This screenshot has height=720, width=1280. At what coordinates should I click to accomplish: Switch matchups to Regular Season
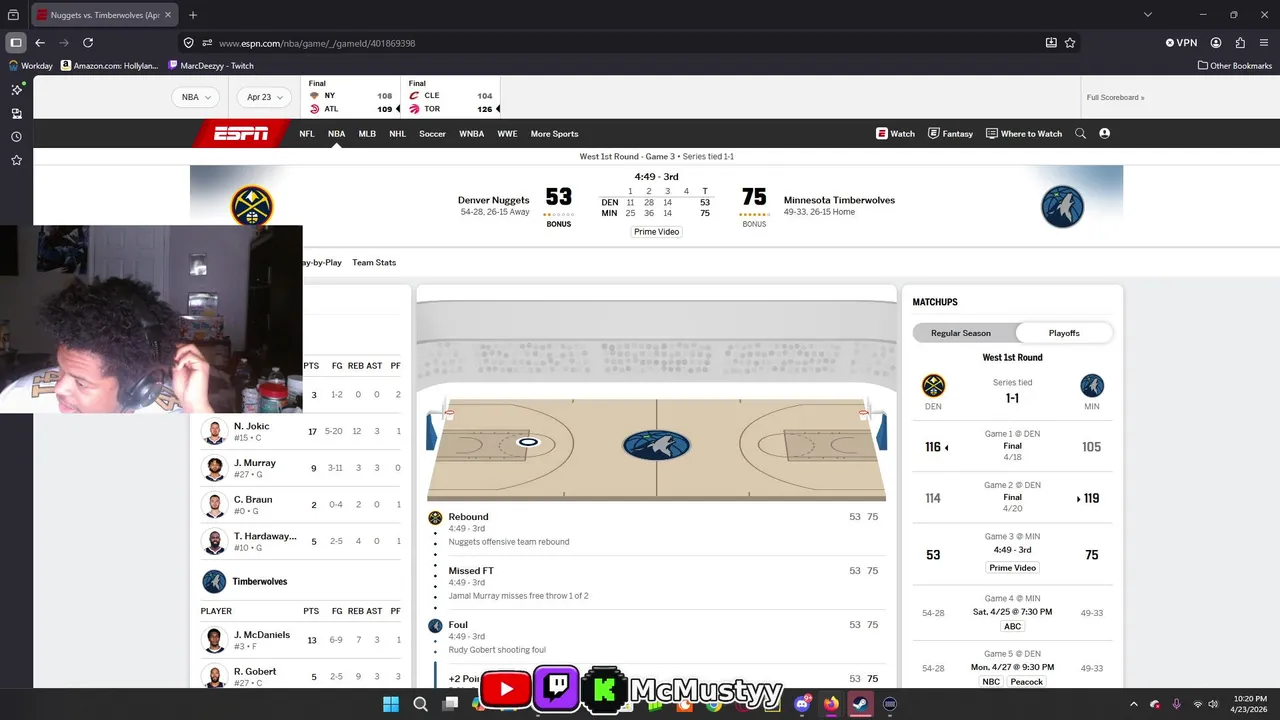(x=961, y=333)
